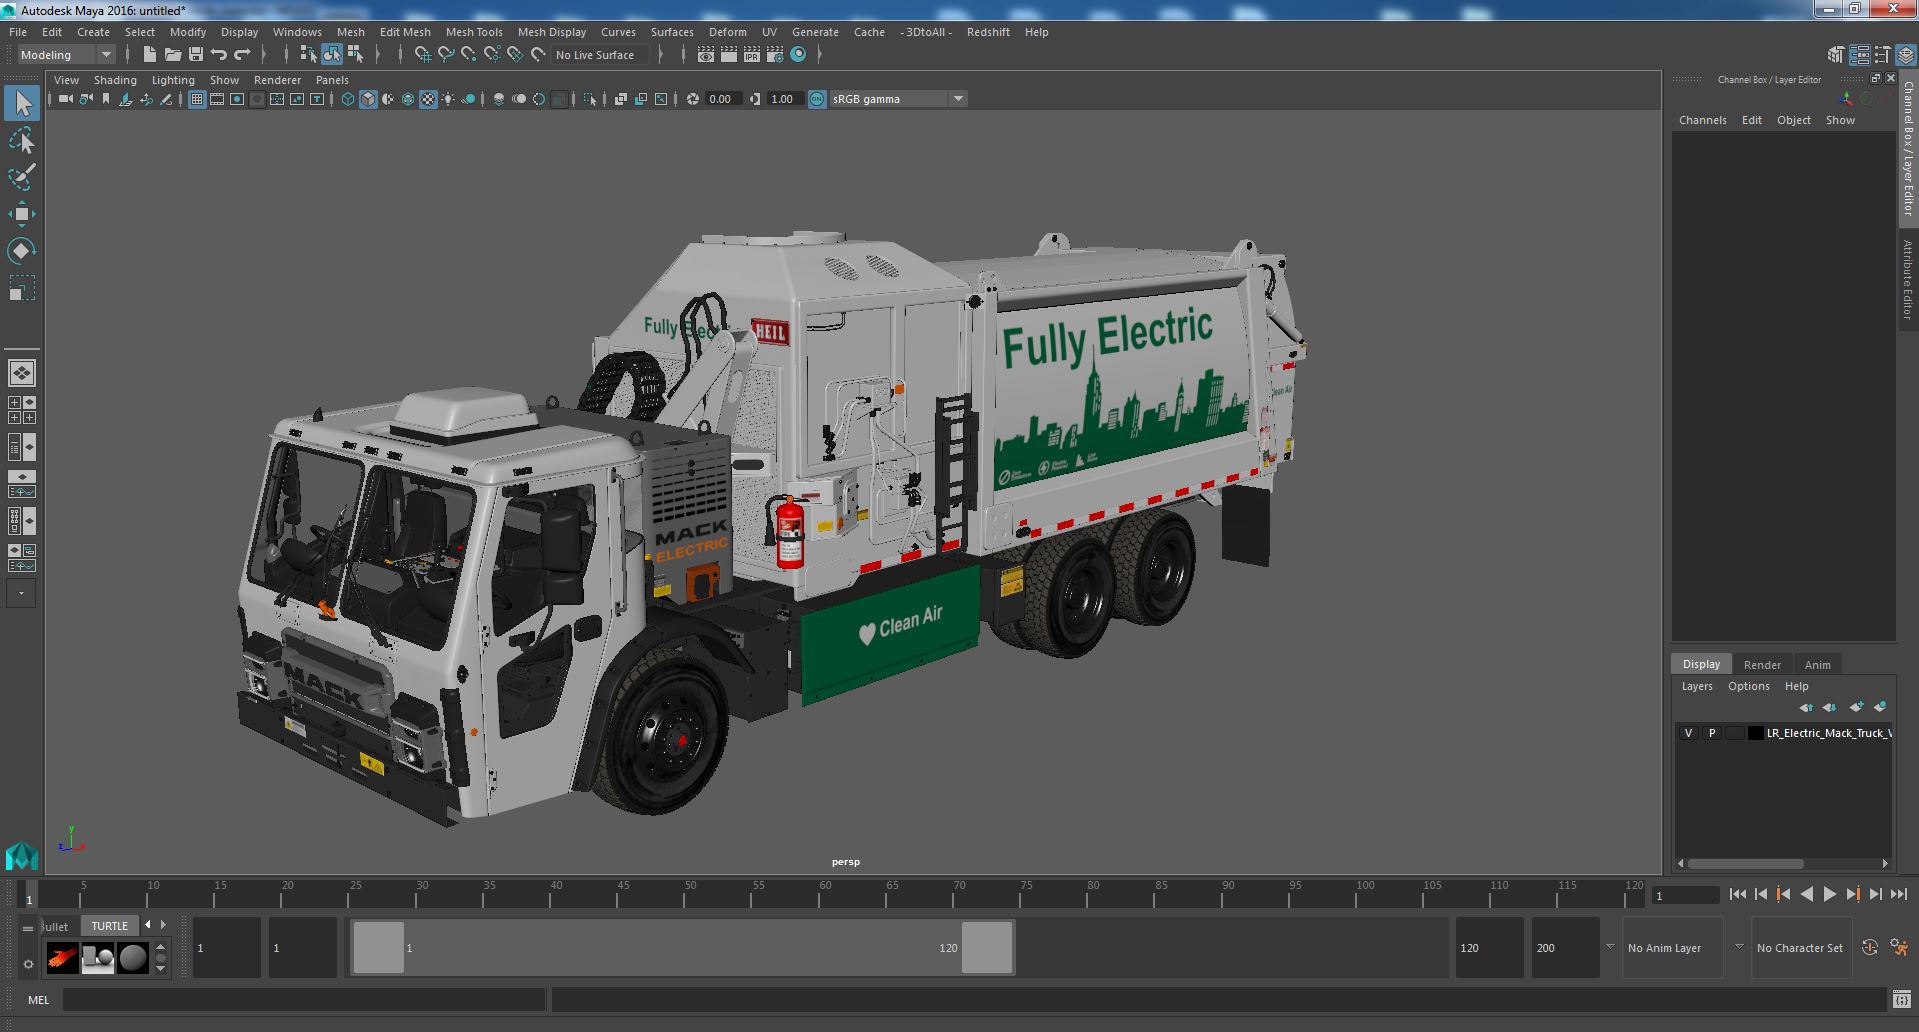
Task: Click layer color swatch for LR_Electric_Mack_Truck
Action: (1756, 733)
